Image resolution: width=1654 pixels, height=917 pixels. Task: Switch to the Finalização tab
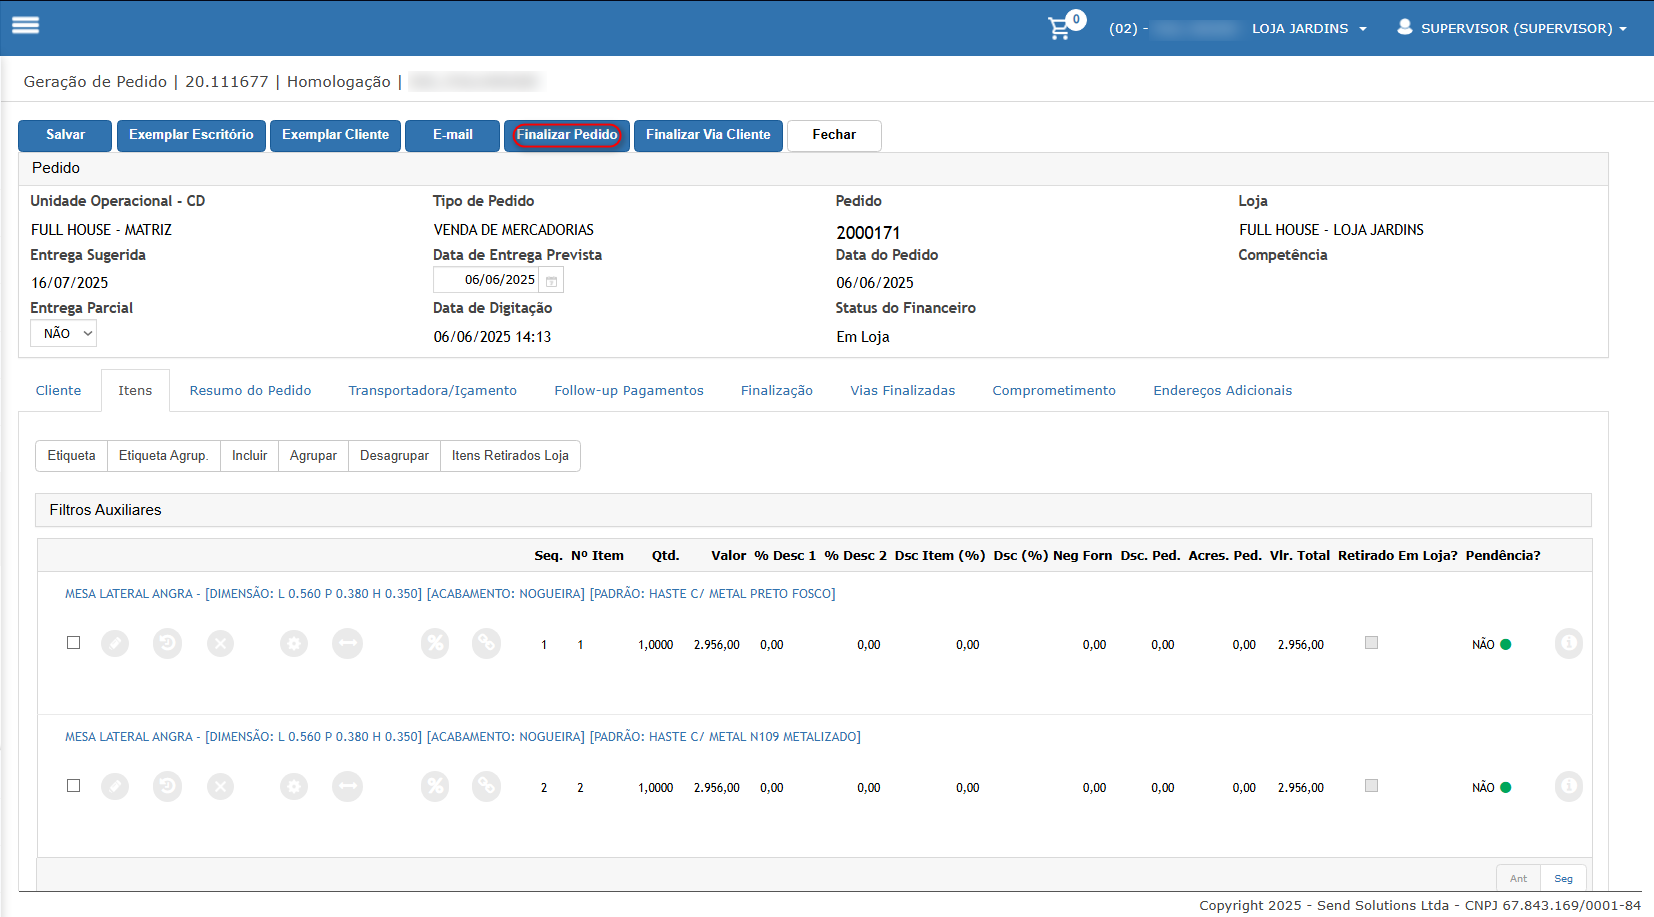coord(776,390)
